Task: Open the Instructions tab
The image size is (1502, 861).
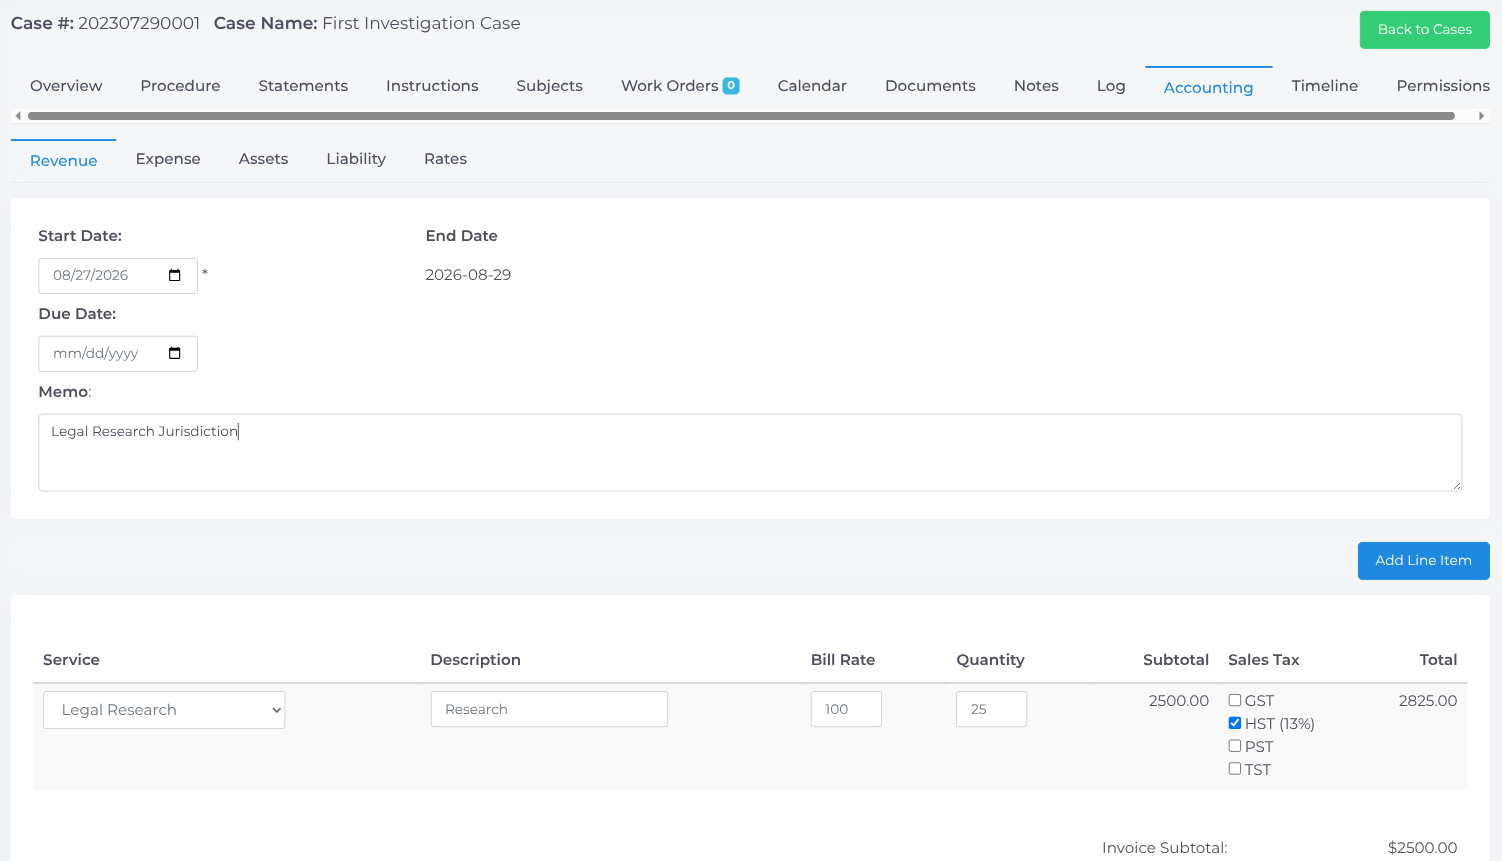Action: pos(432,86)
